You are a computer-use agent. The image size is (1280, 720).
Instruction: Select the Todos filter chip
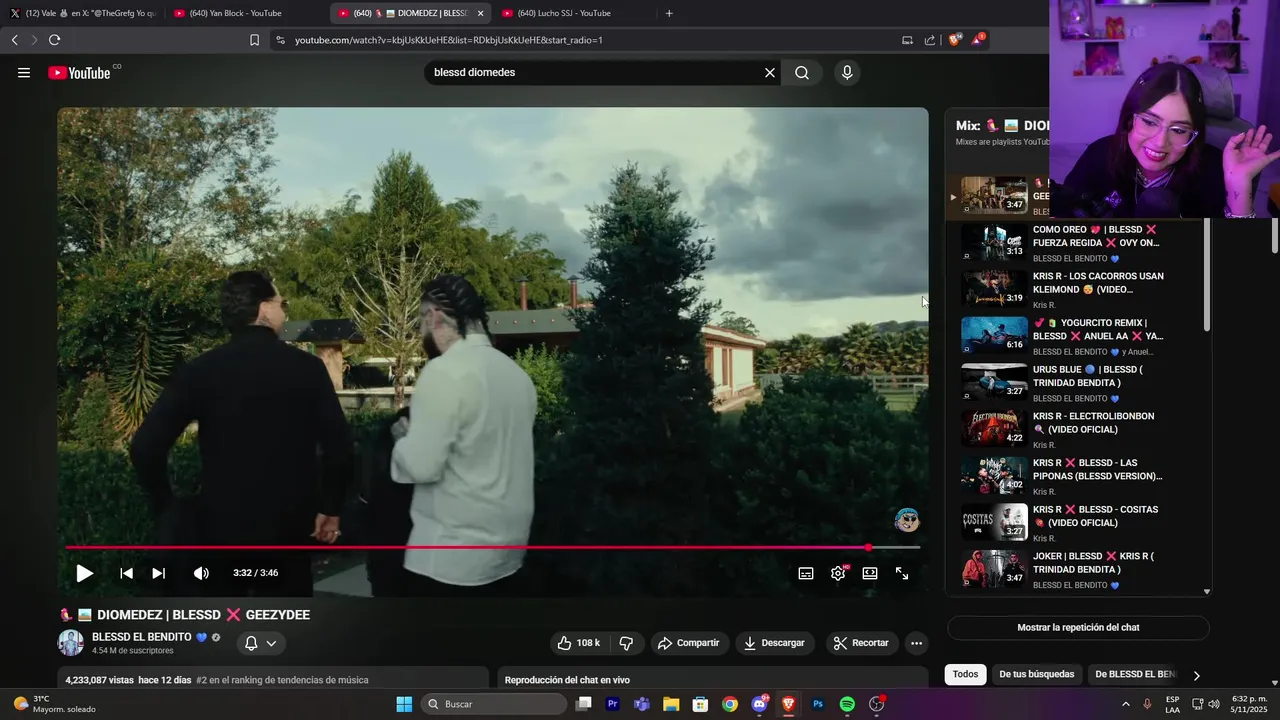[965, 674]
